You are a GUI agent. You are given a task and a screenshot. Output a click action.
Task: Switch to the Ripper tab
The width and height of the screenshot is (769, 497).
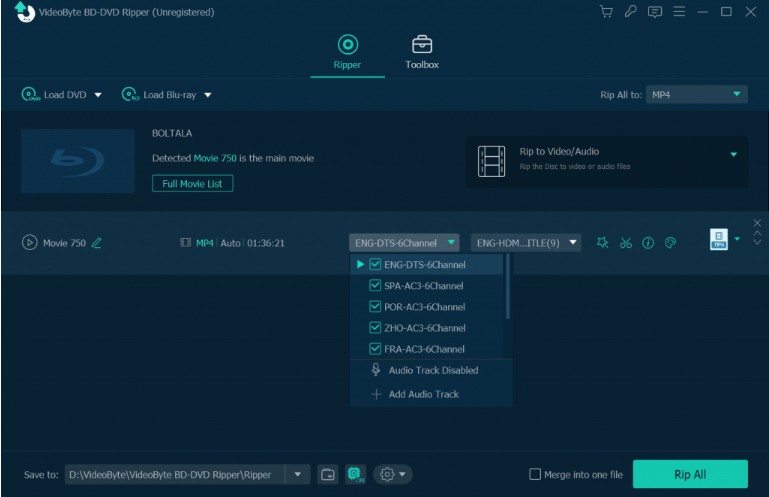347,52
